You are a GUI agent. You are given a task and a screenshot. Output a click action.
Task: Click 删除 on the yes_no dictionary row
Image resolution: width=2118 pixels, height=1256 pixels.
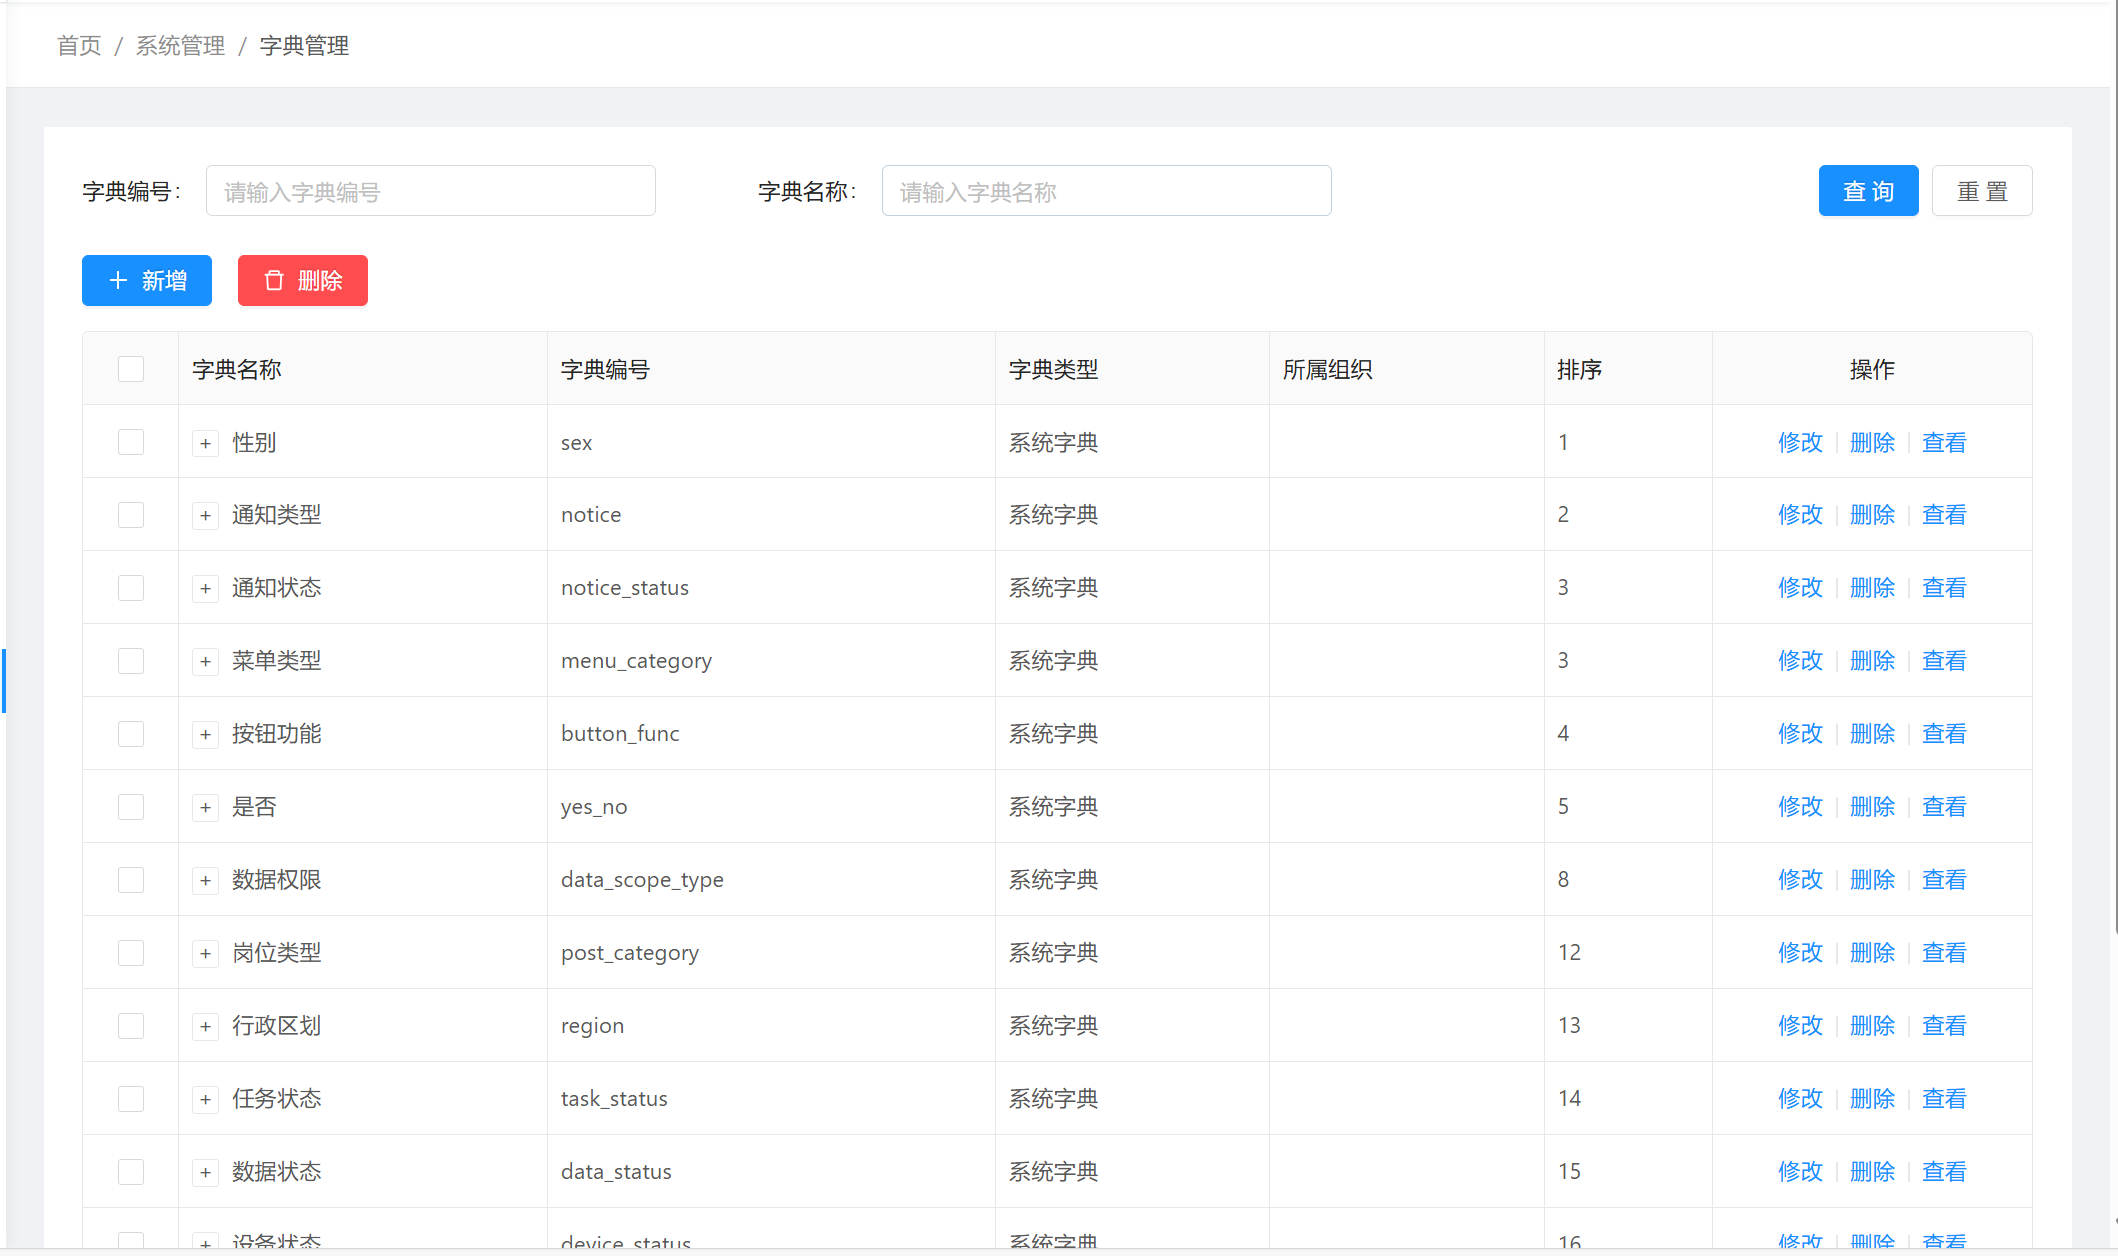[x=1871, y=806]
